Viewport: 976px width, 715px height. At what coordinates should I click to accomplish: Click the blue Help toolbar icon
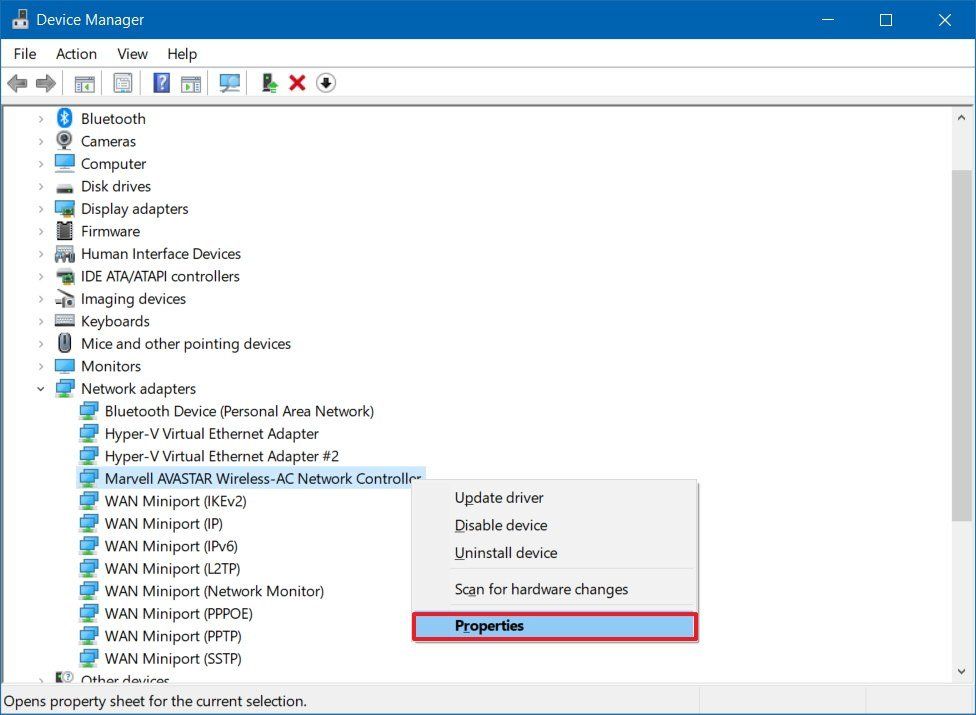point(161,83)
